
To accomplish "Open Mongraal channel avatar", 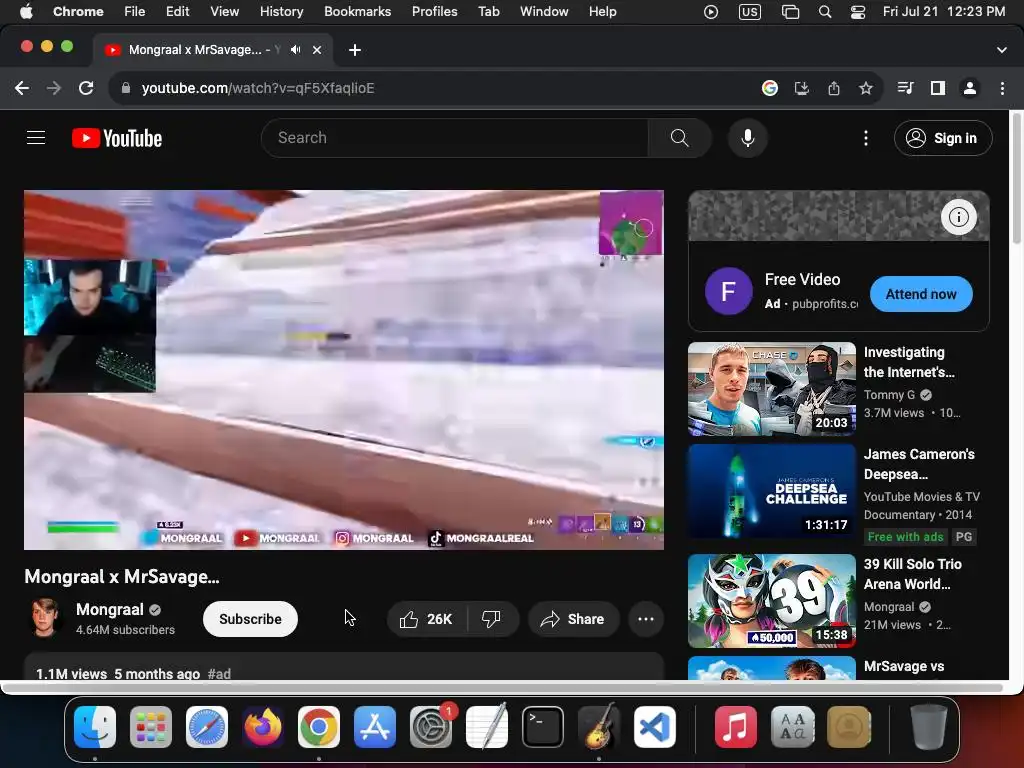I will click(x=44, y=618).
